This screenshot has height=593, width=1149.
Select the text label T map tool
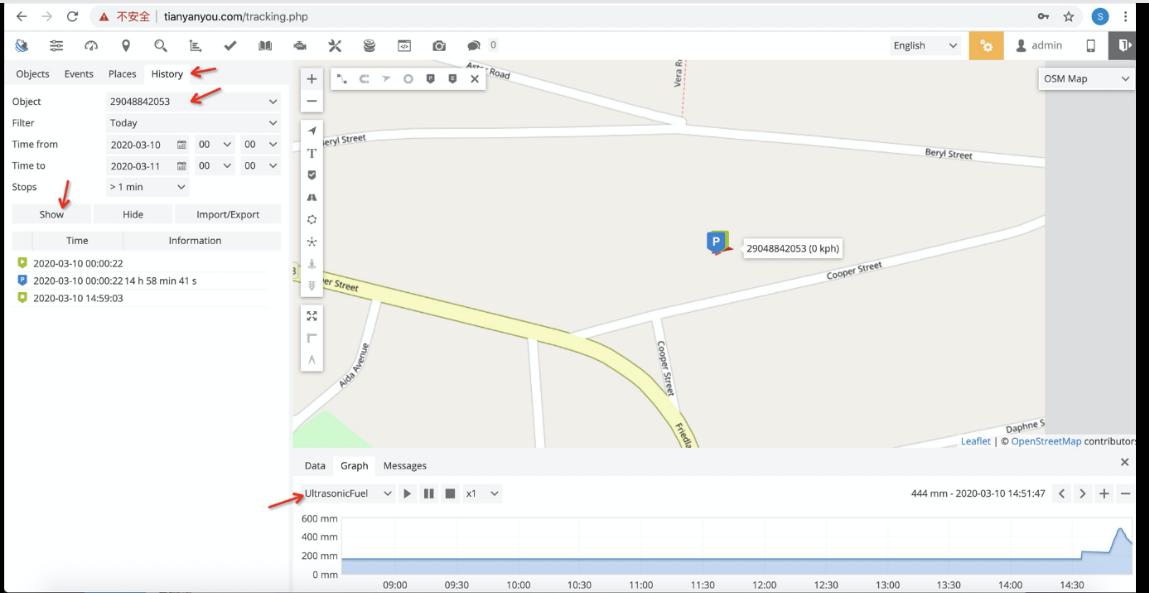click(312, 153)
